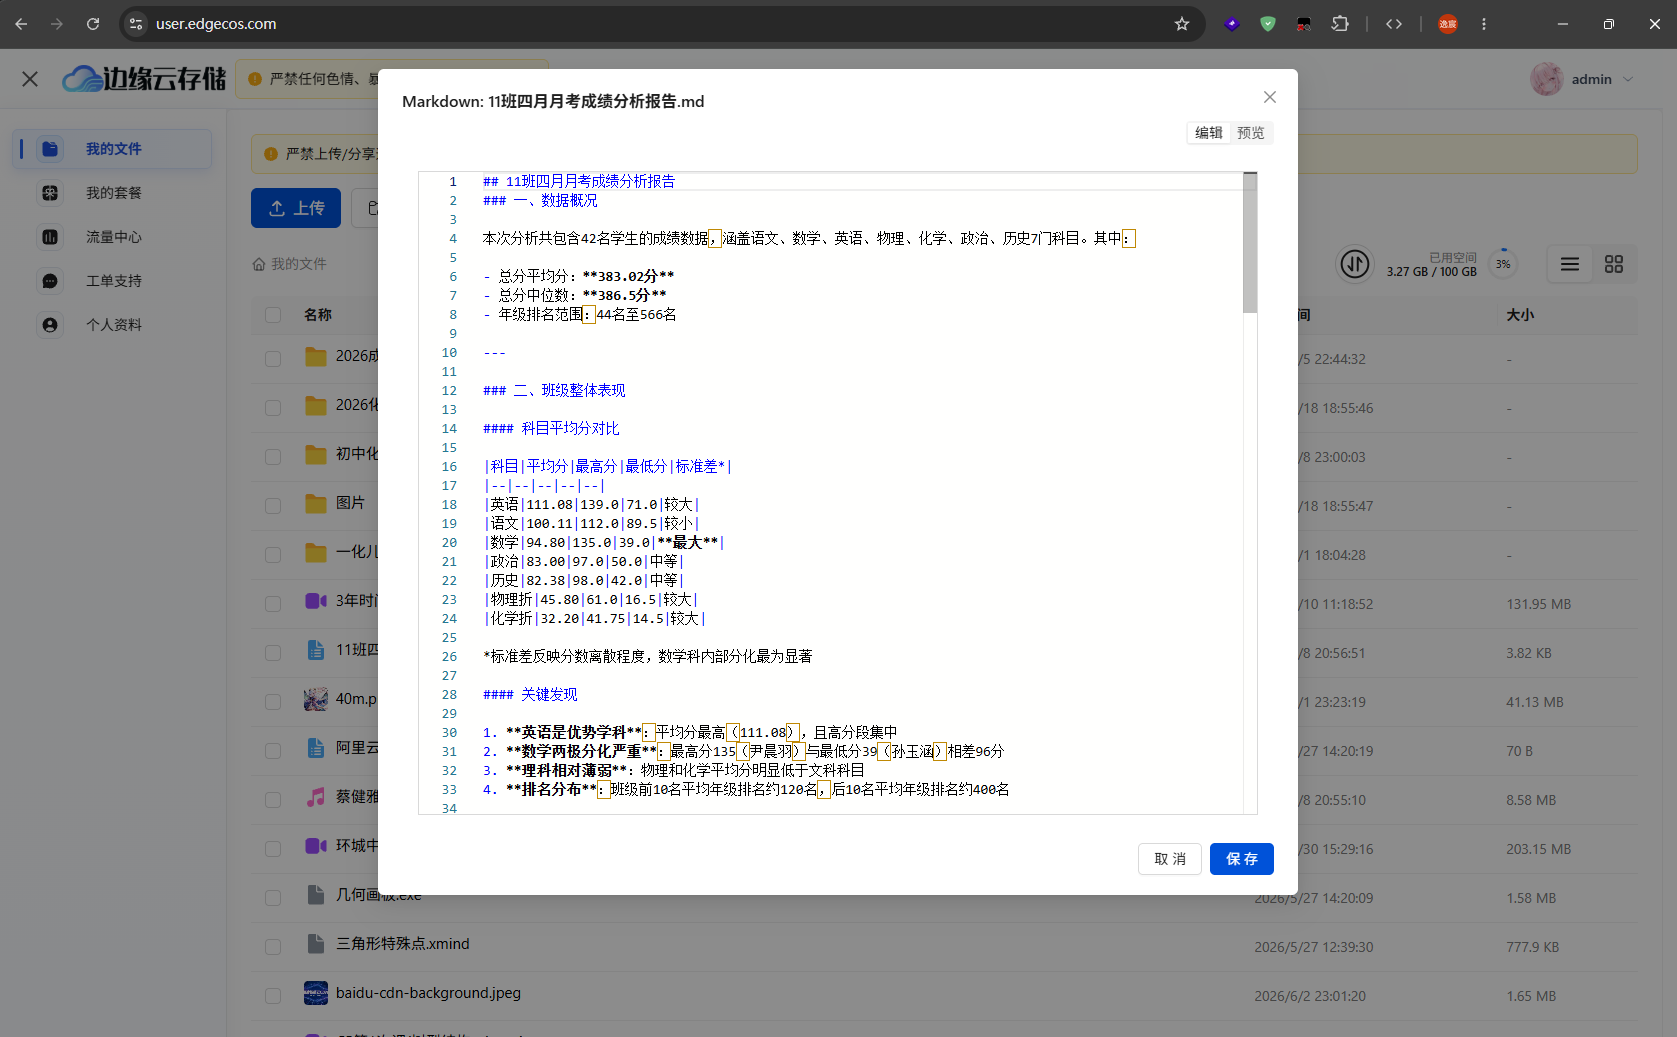Click the site info icon in address bar
1677x1037 pixels.
coord(136,24)
